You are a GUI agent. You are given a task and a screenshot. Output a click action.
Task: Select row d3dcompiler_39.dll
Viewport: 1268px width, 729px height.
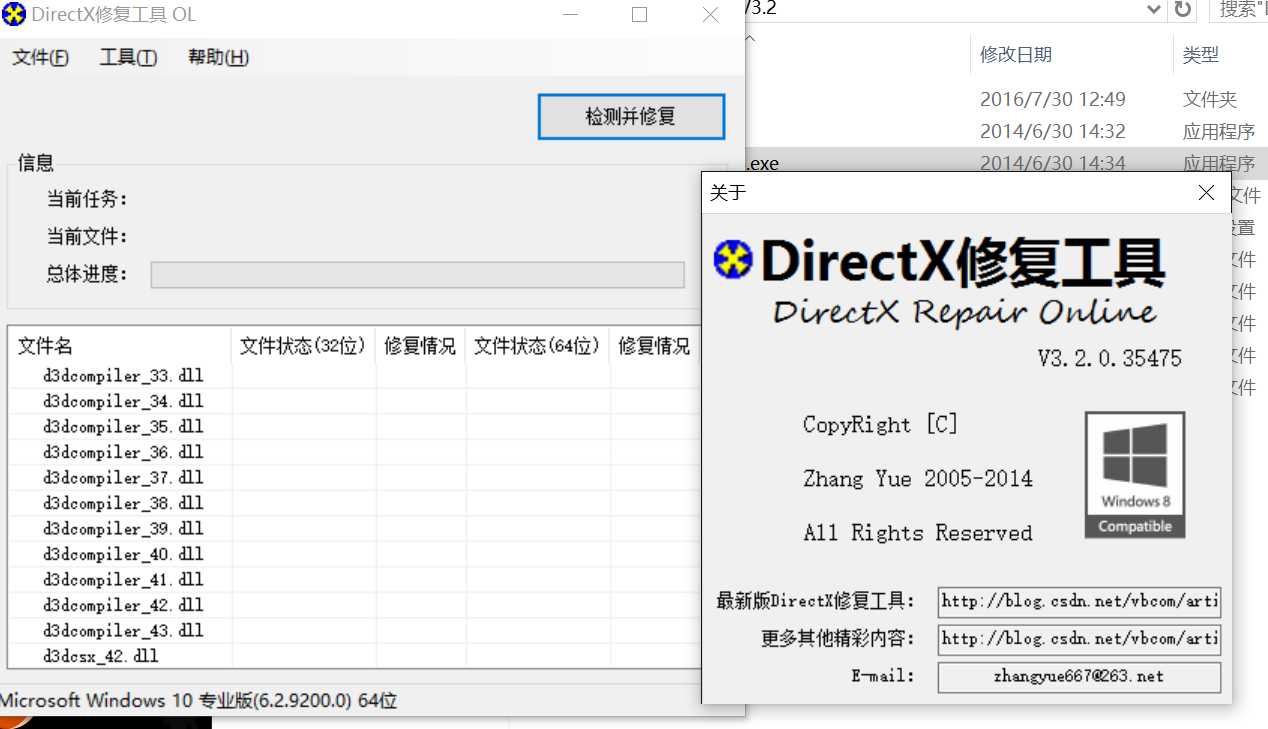pyautogui.click(x=355, y=529)
